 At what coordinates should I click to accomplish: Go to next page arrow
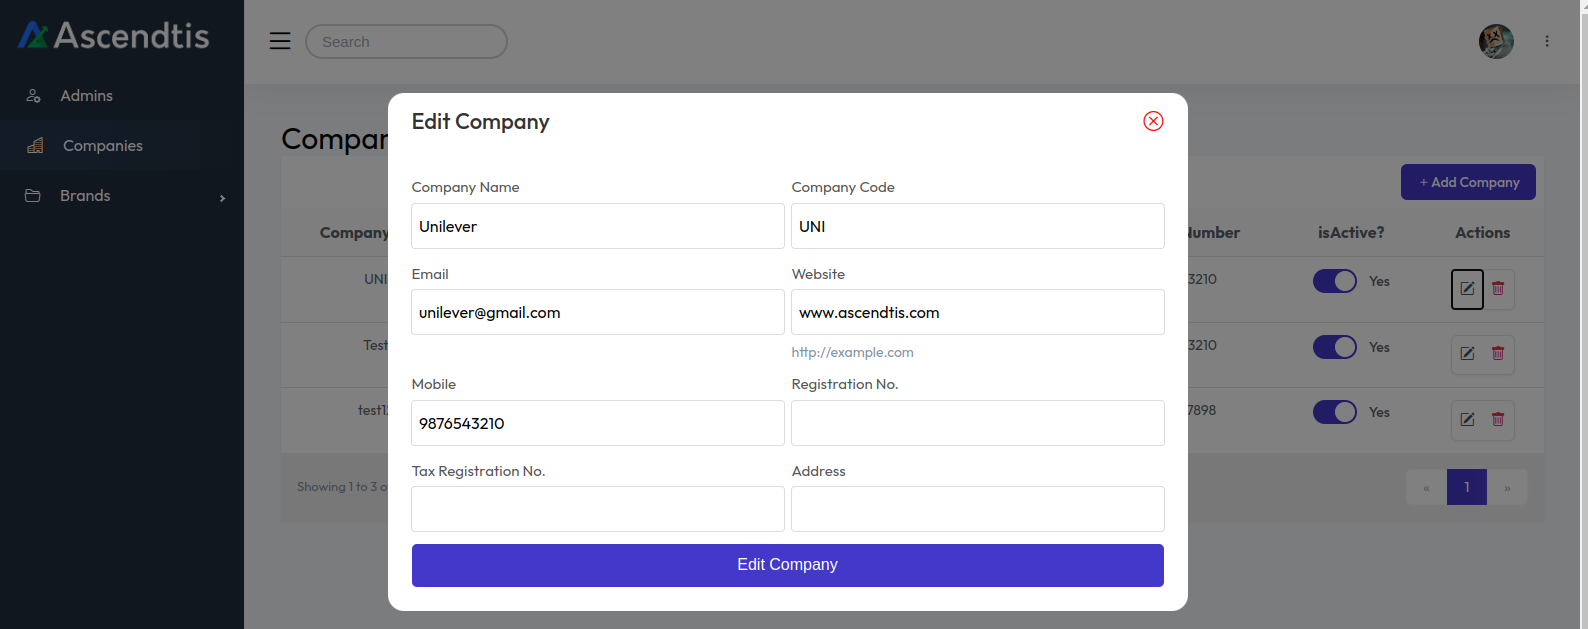[1507, 488]
